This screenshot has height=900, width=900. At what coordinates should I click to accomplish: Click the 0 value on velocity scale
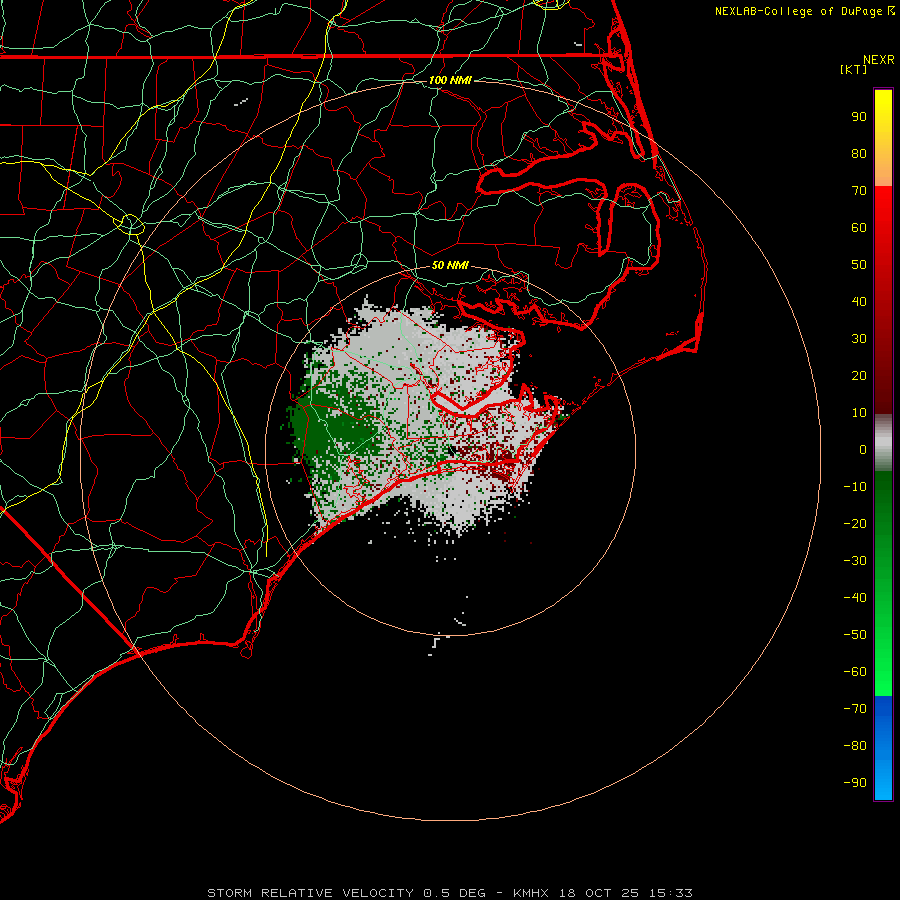(x=863, y=450)
